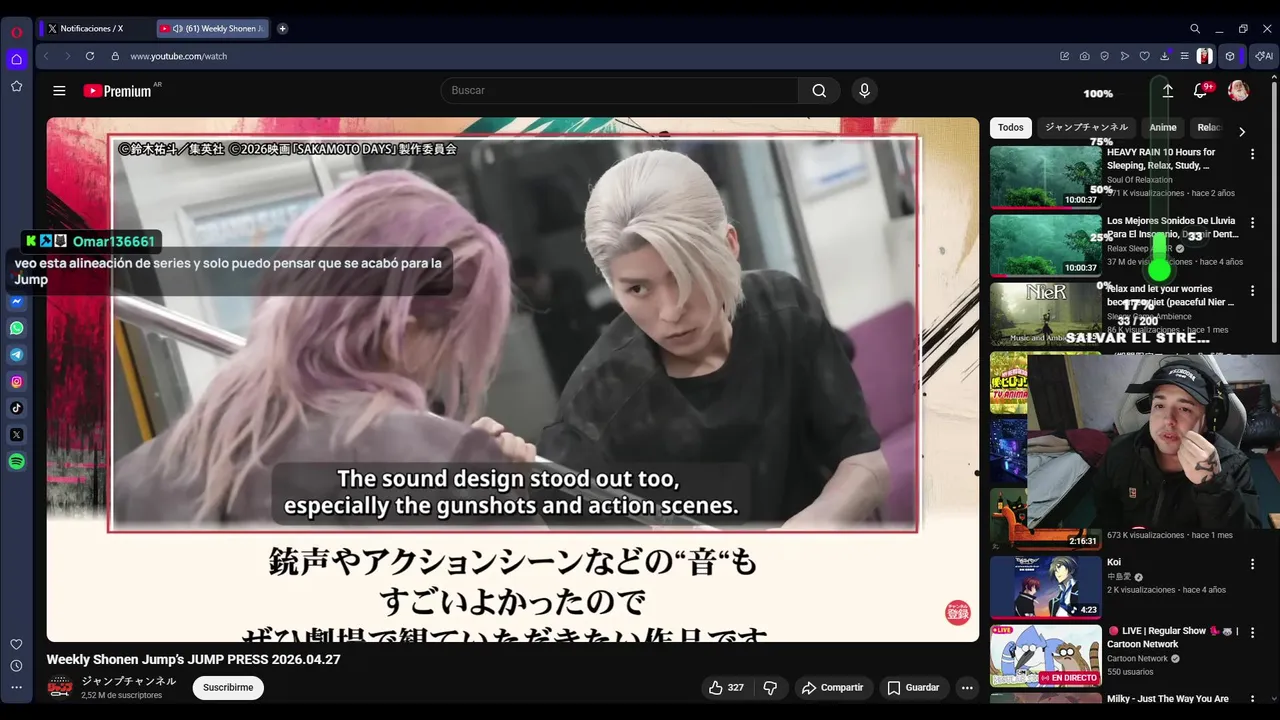The image size is (1280, 720).
Task: Open options for Relax and let your worries
Action: tap(1252, 291)
